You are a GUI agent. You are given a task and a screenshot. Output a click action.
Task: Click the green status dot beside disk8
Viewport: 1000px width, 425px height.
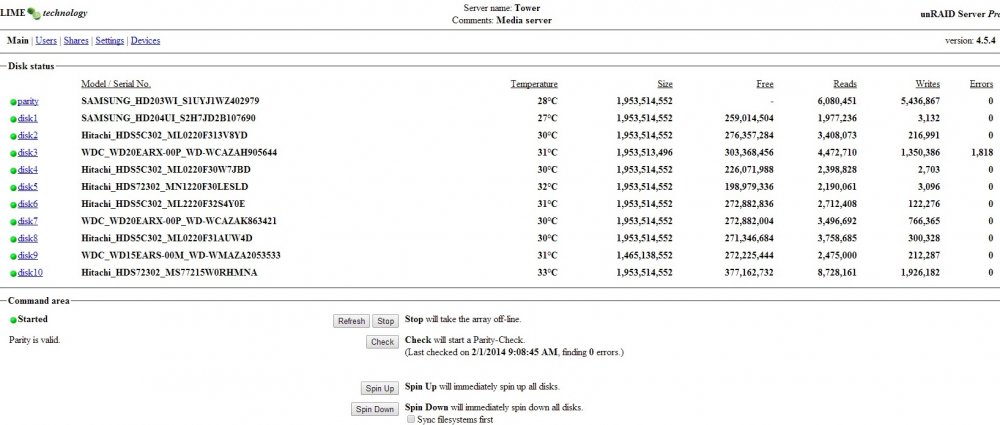(x=13, y=239)
